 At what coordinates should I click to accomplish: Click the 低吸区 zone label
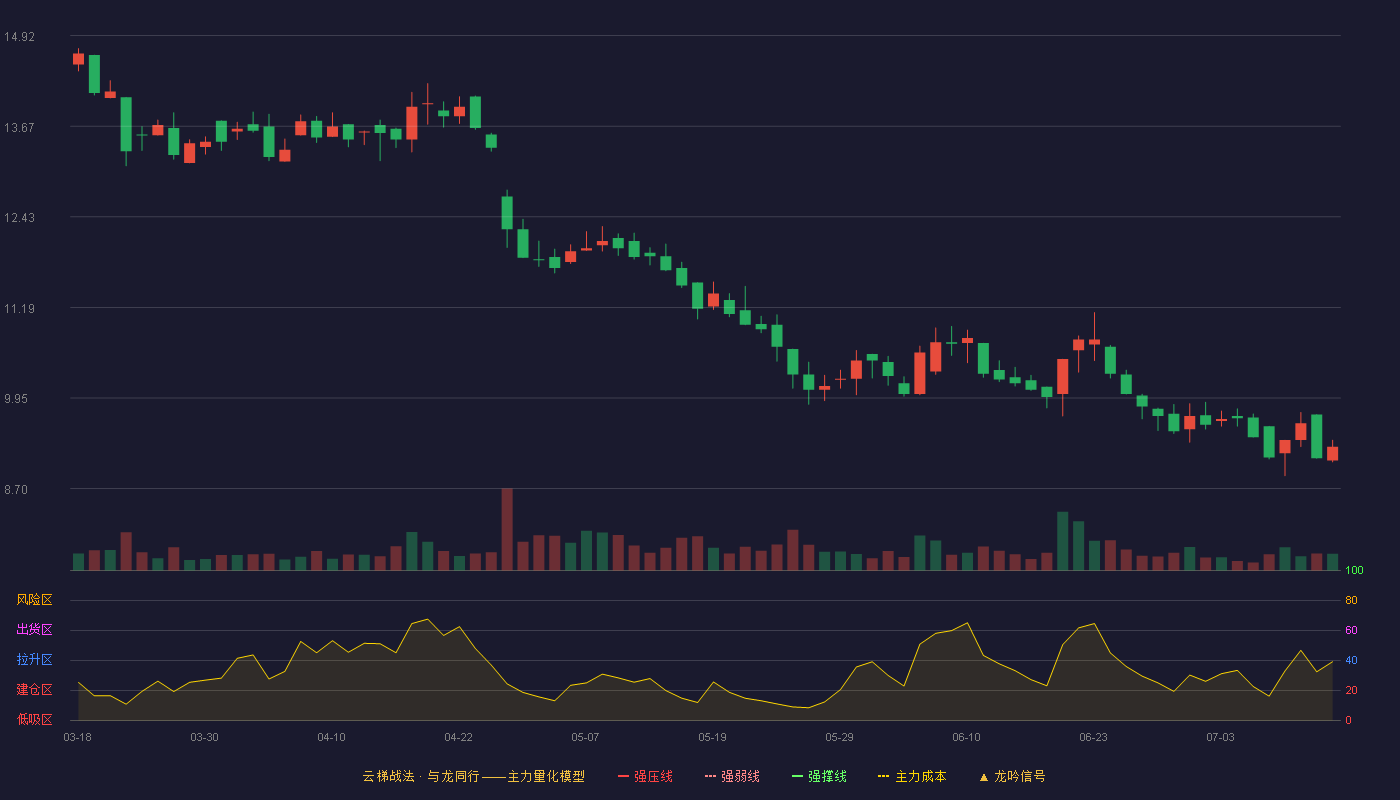pos(34,719)
